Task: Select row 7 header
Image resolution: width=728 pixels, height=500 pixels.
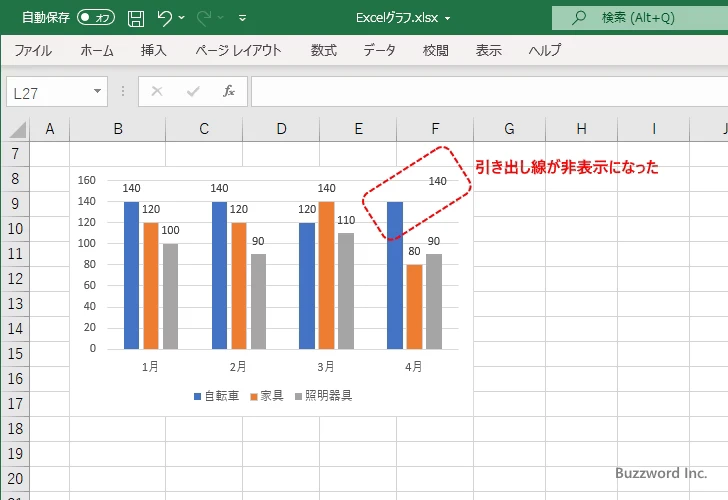Action: point(15,154)
